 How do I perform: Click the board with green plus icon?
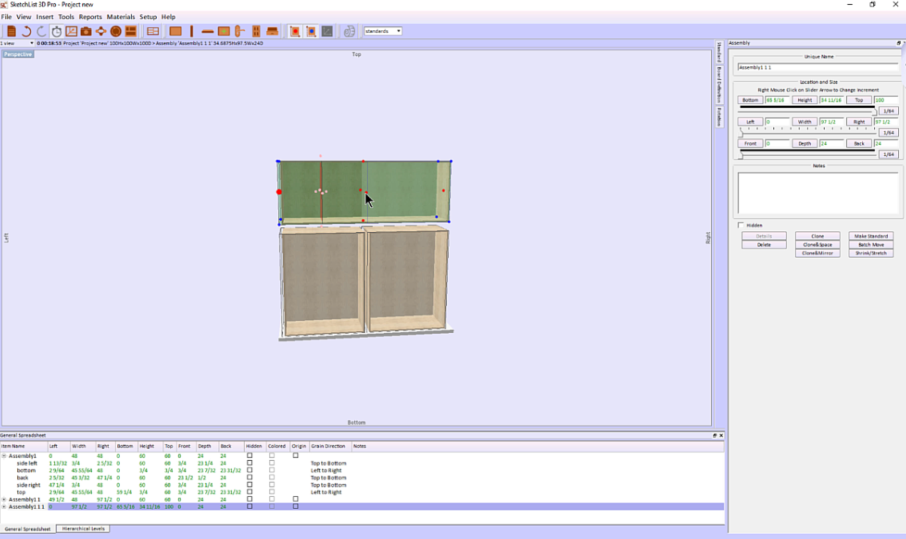tap(224, 31)
